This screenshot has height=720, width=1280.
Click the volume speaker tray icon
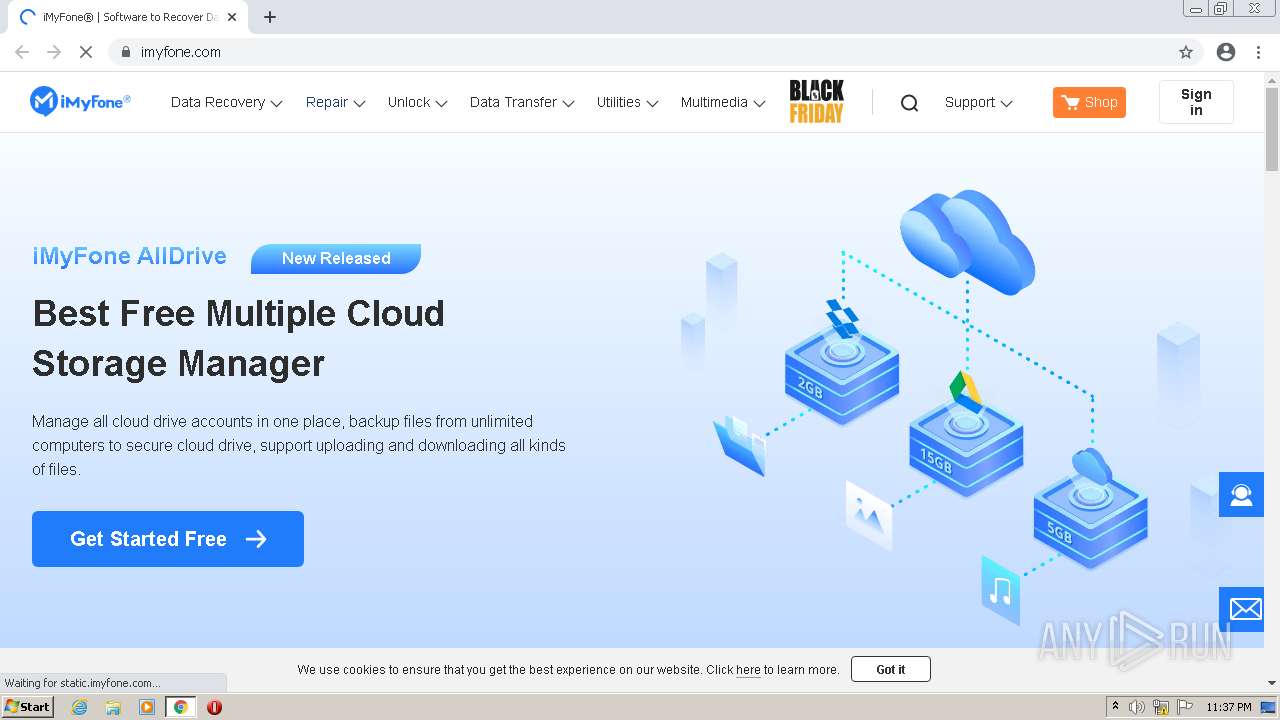click(1137, 707)
